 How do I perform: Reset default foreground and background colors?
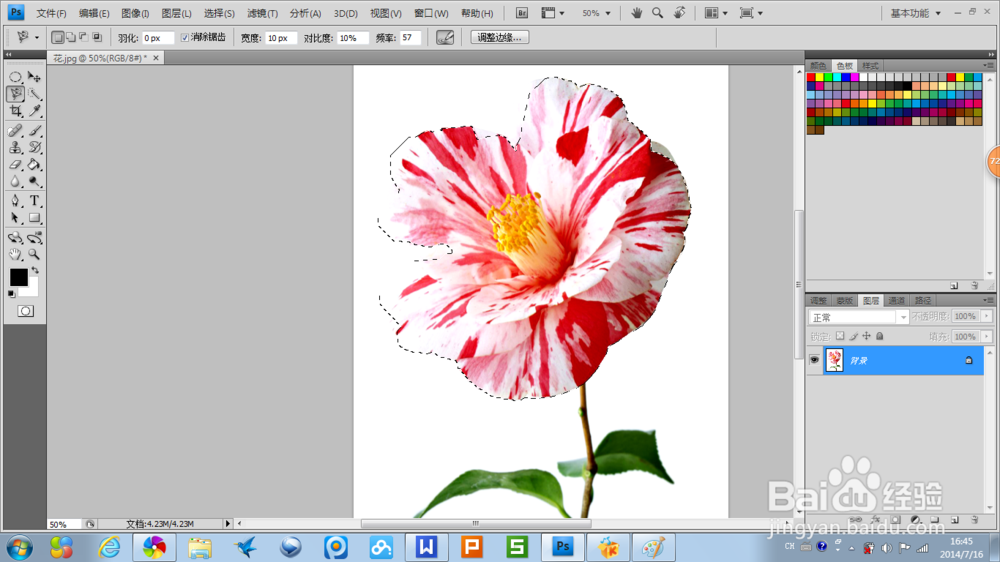click(x=11, y=294)
